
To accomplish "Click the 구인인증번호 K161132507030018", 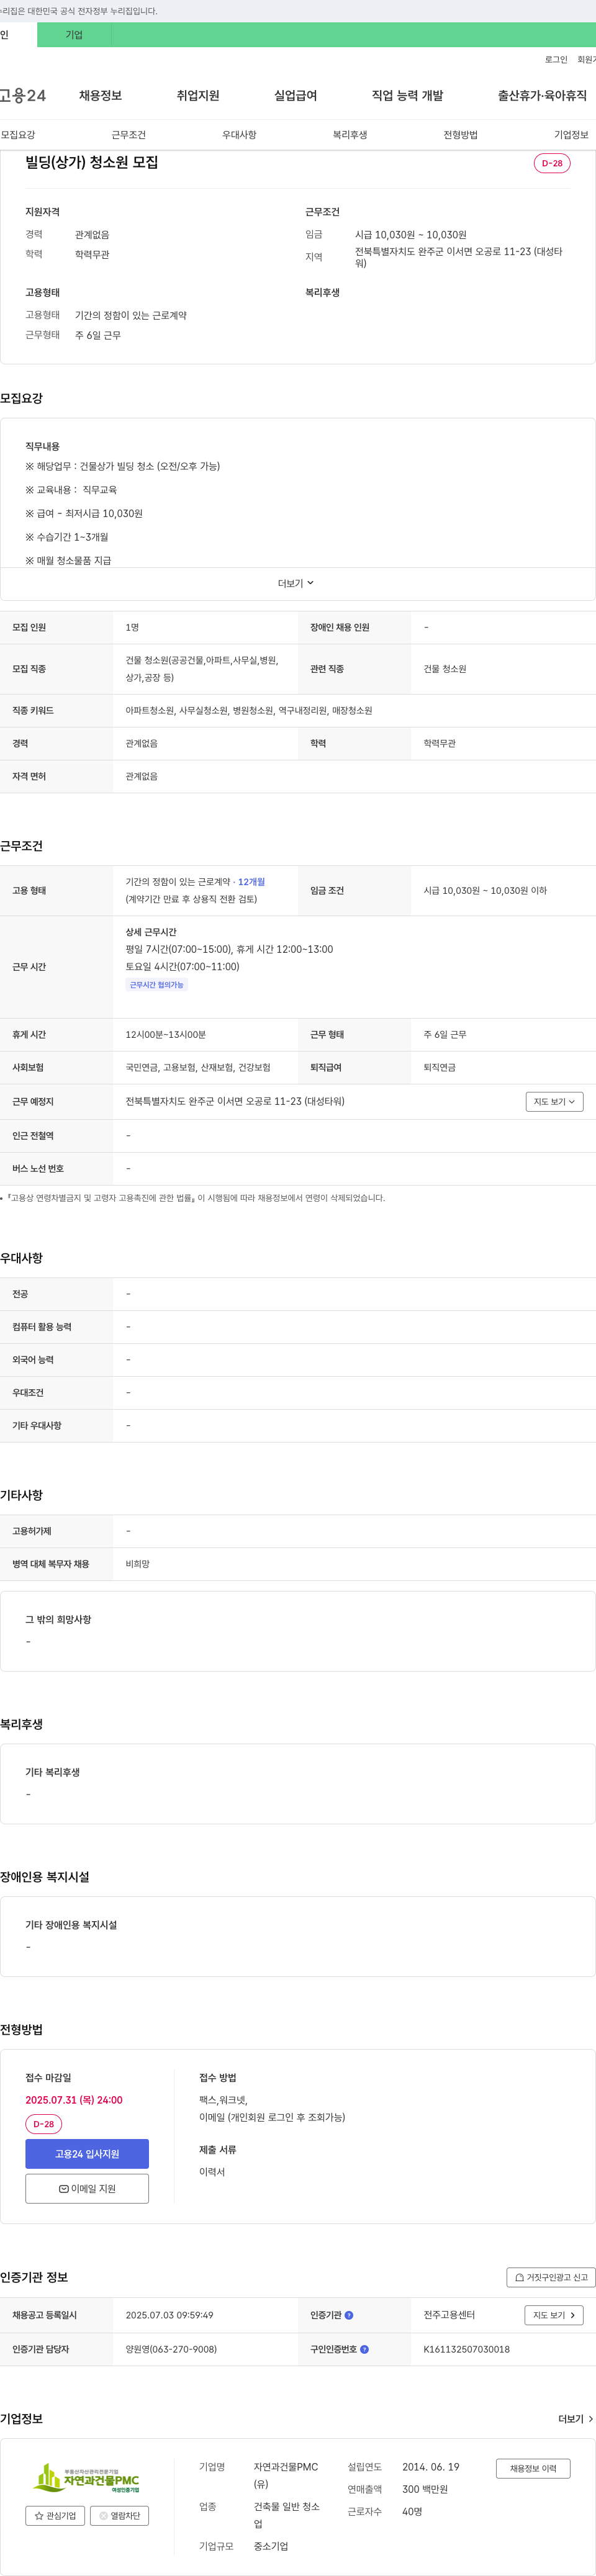I will click(466, 2349).
